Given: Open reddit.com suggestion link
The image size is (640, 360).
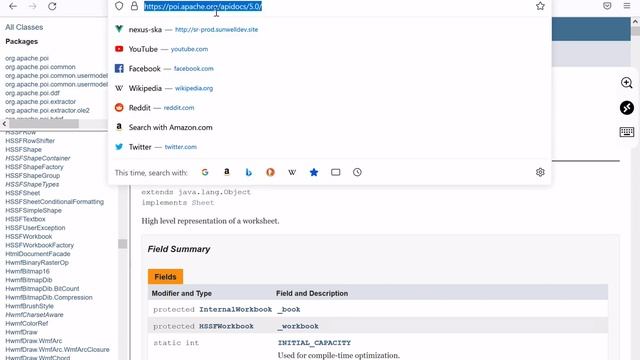Looking at the screenshot, I should 179,108.
